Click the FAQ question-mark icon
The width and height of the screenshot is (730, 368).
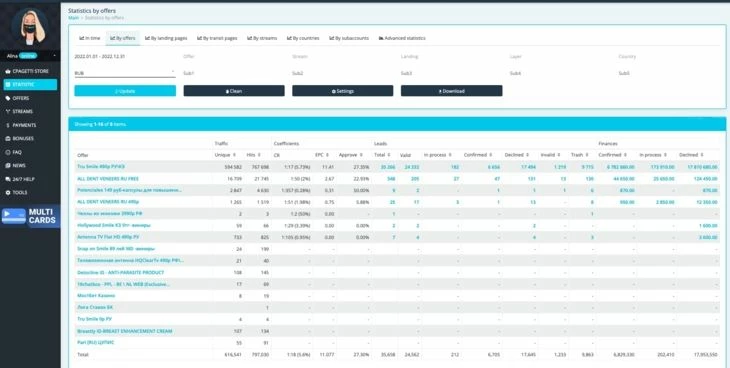[x=8, y=152]
